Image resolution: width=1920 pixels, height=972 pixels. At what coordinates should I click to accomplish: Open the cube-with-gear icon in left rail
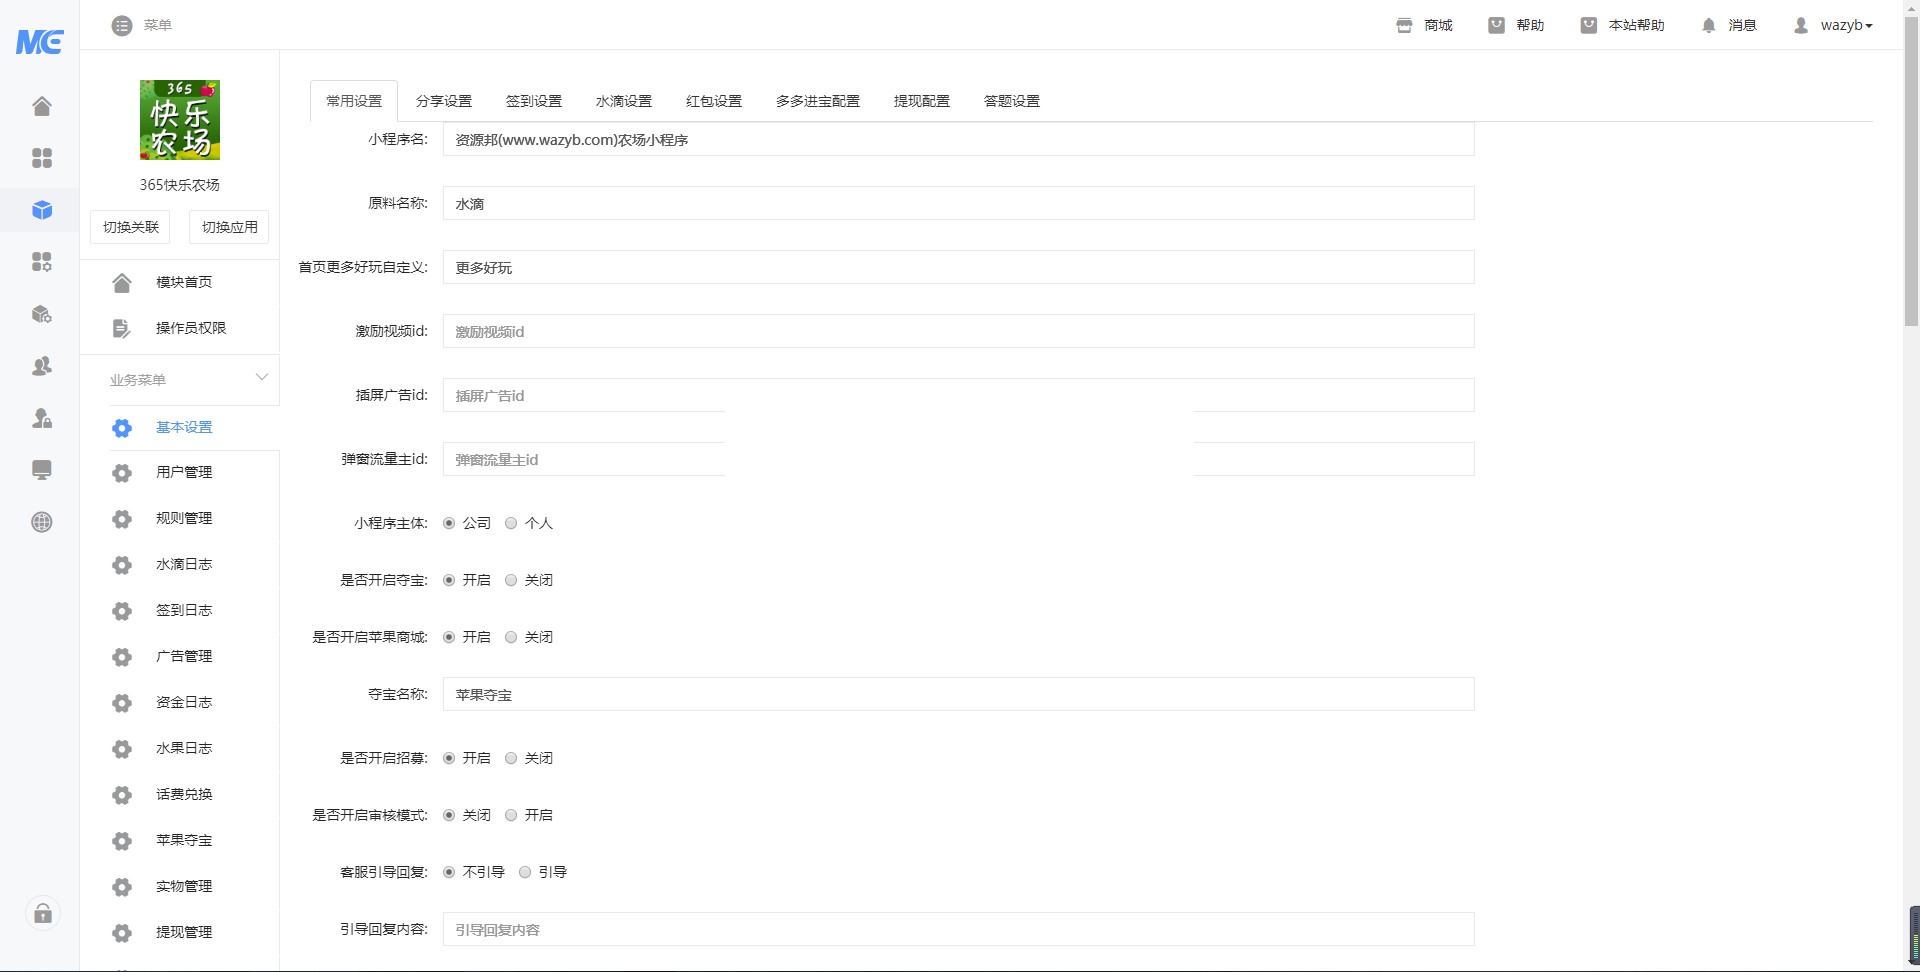[x=42, y=314]
